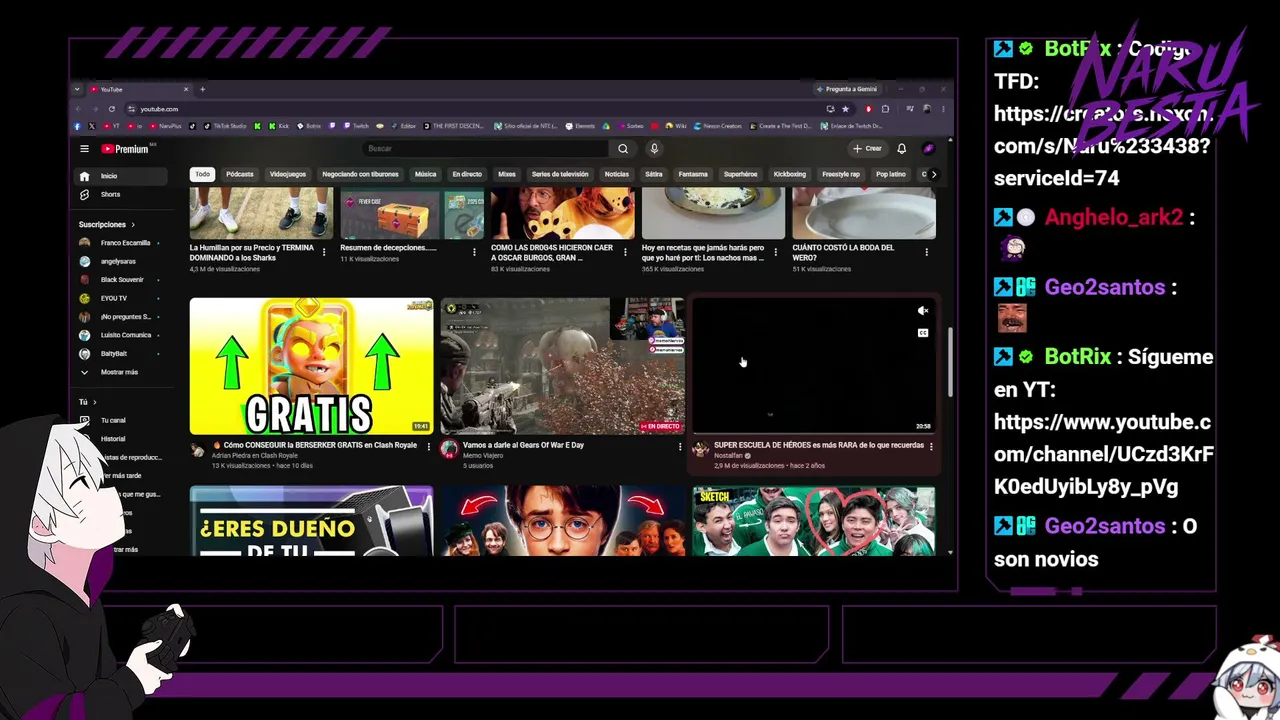
Task: Select the Música filter chip
Action: 426,174
